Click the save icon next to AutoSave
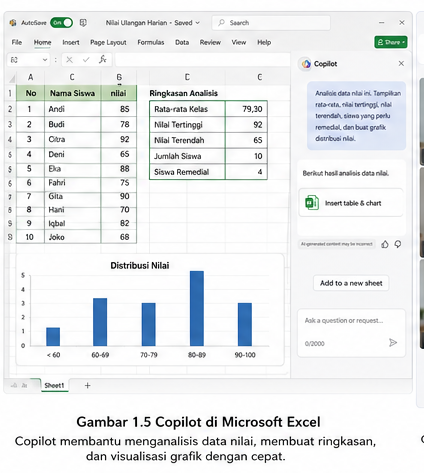This screenshot has width=424, height=473. [x=83, y=23]
